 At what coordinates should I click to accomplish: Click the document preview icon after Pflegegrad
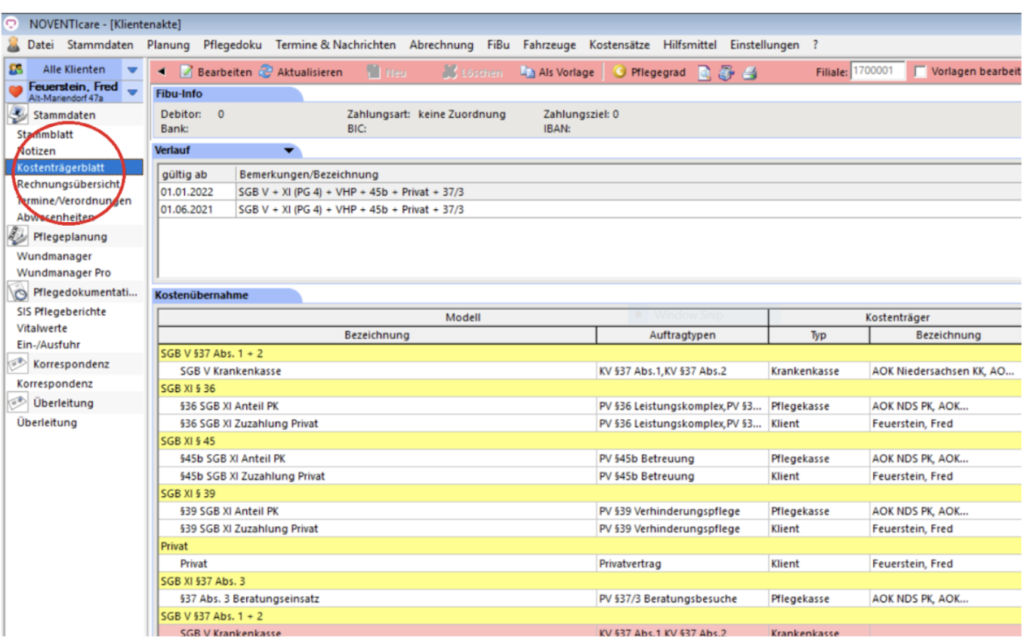(x=704, y=73)
